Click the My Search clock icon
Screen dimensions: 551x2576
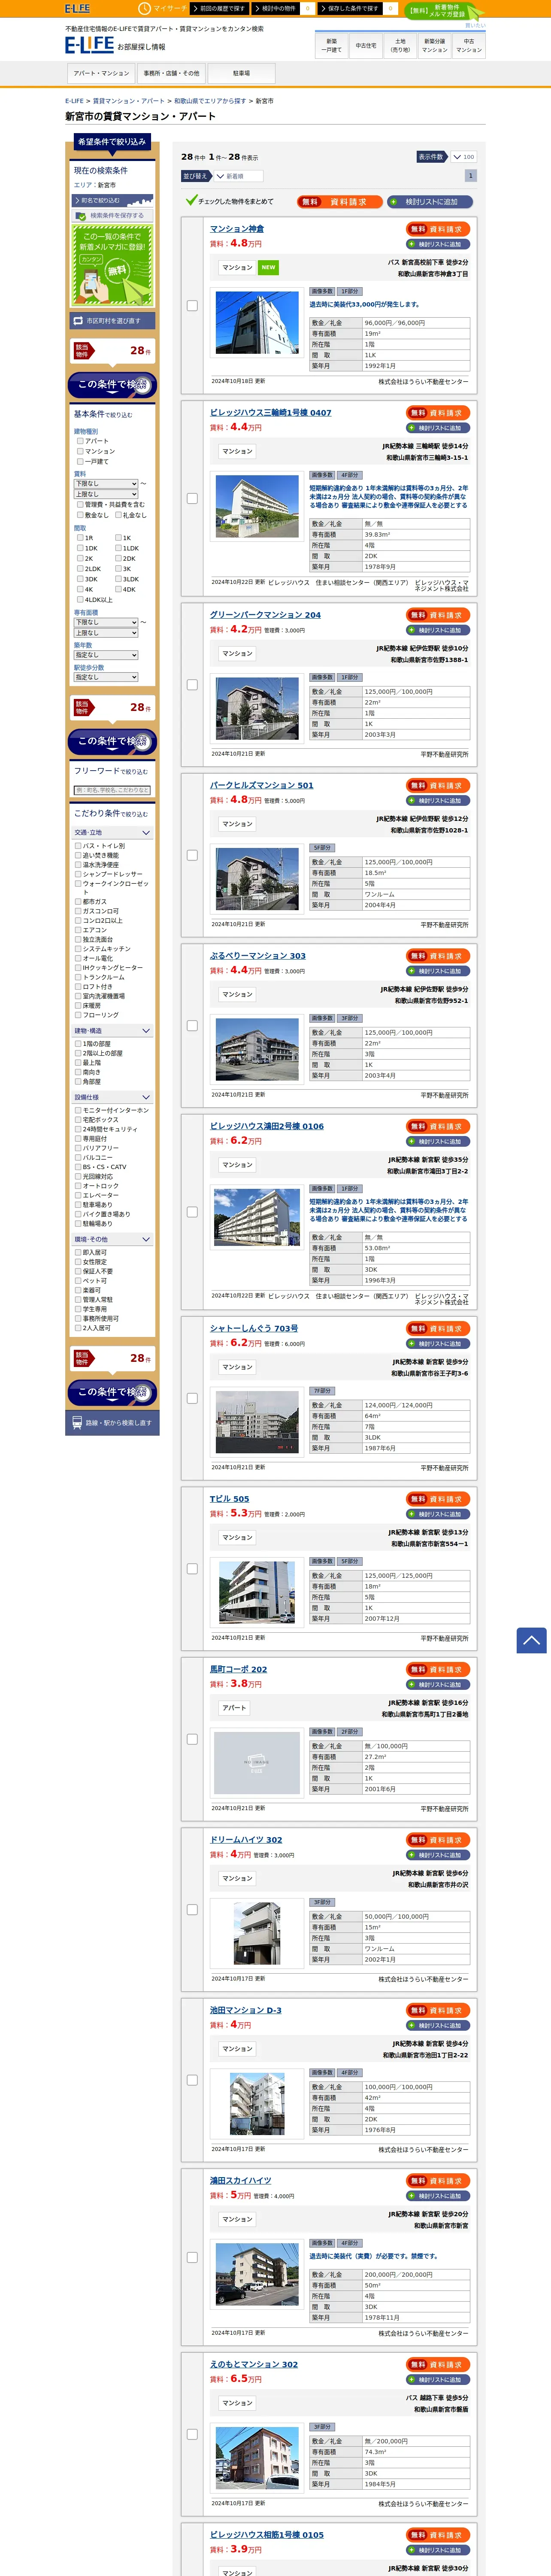[144, 8]
